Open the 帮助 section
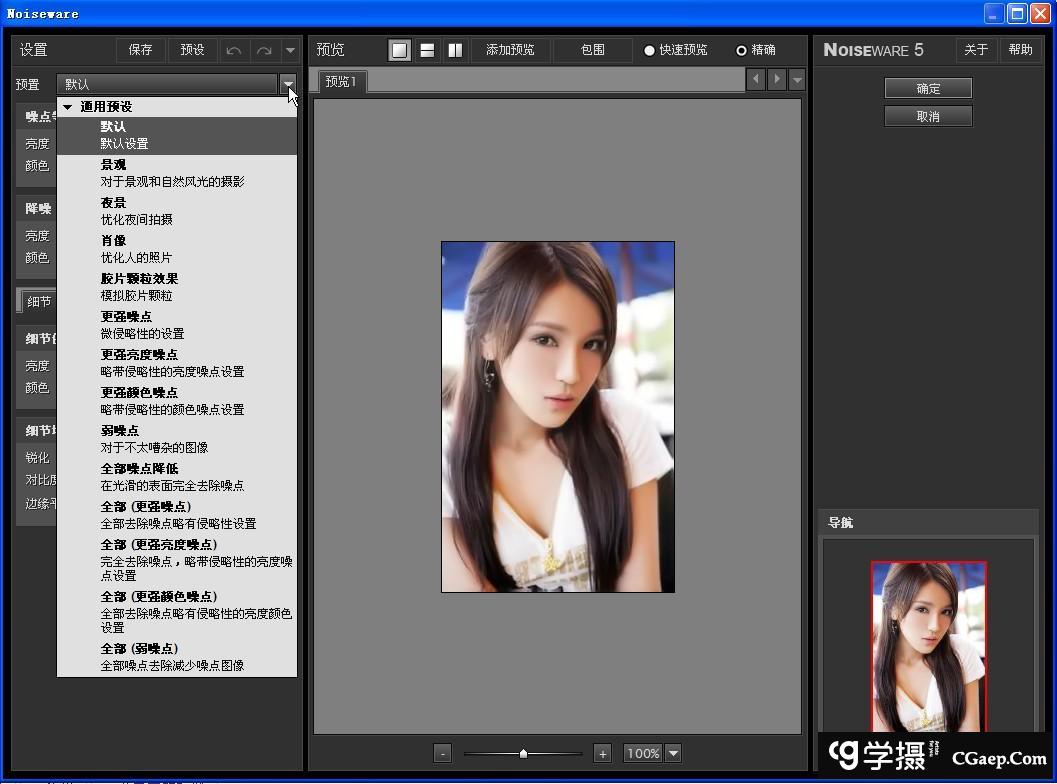 [1021, 49]
